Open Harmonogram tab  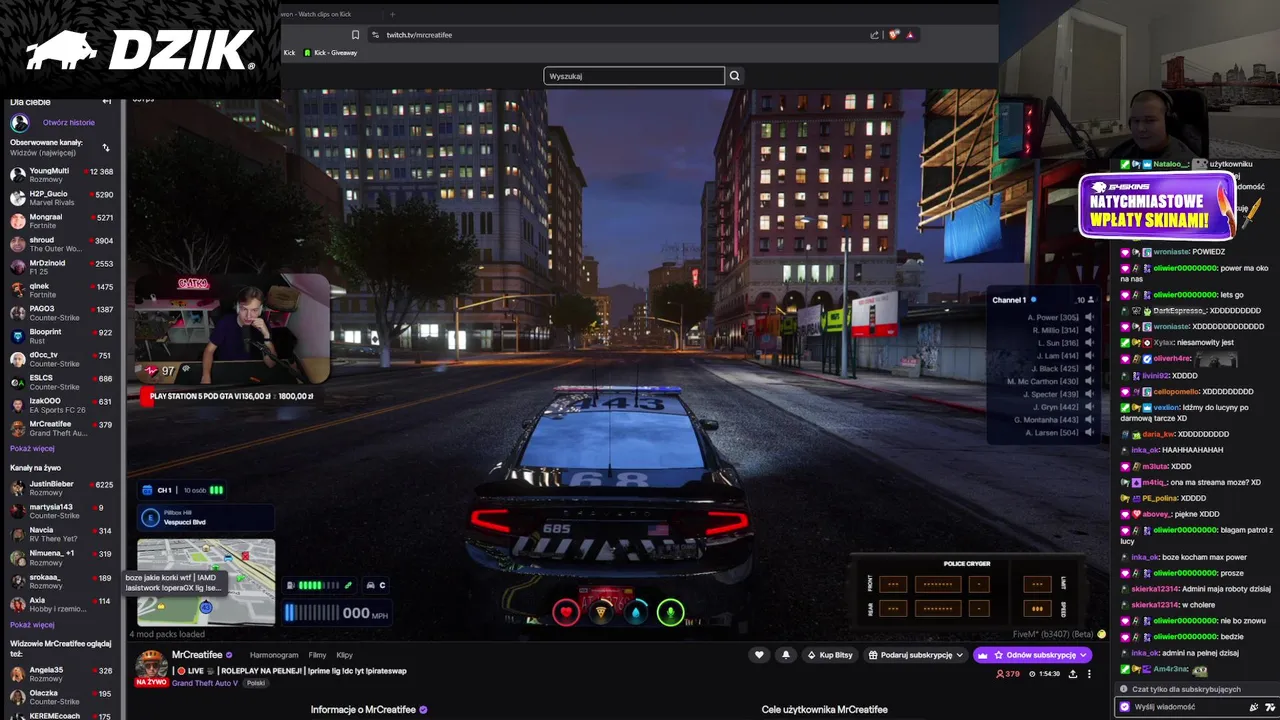point(273,655)
